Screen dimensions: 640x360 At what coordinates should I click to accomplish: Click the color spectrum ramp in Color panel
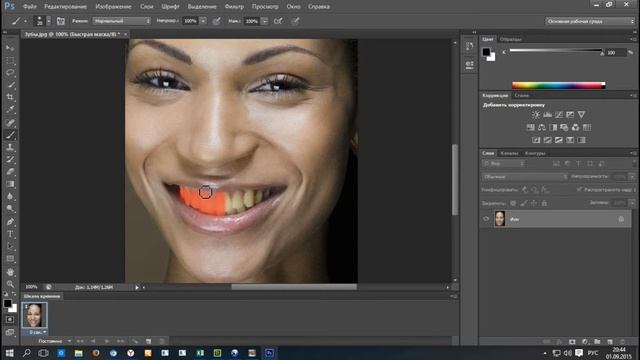pos(558,85)
